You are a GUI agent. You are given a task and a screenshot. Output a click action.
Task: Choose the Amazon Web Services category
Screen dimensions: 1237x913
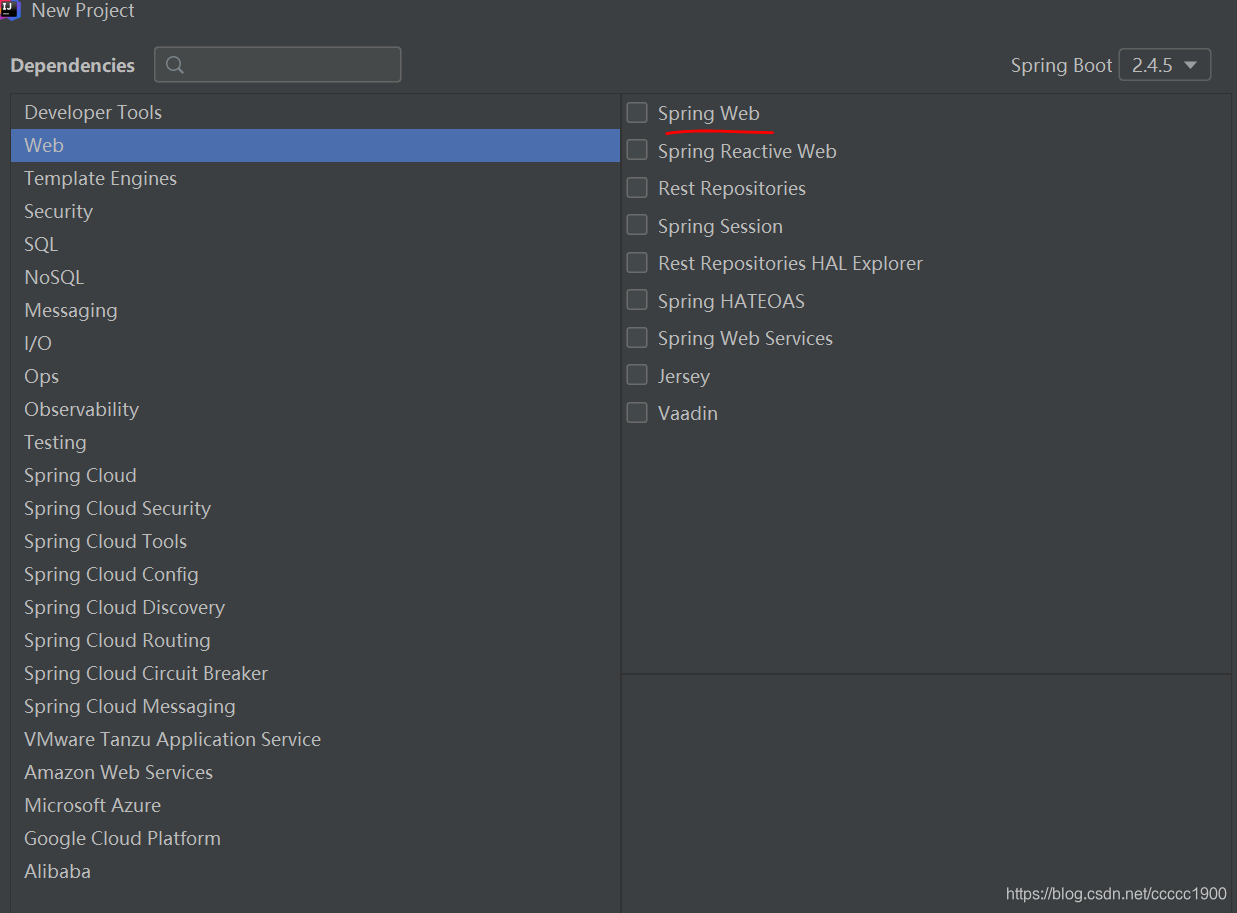click(315, 772)
